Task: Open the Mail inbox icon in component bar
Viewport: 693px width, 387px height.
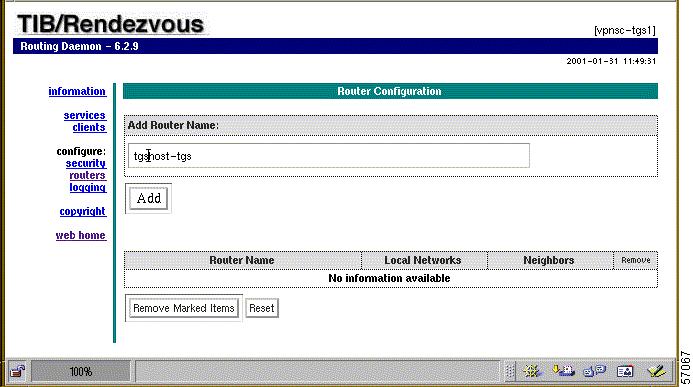Action: 563,371
